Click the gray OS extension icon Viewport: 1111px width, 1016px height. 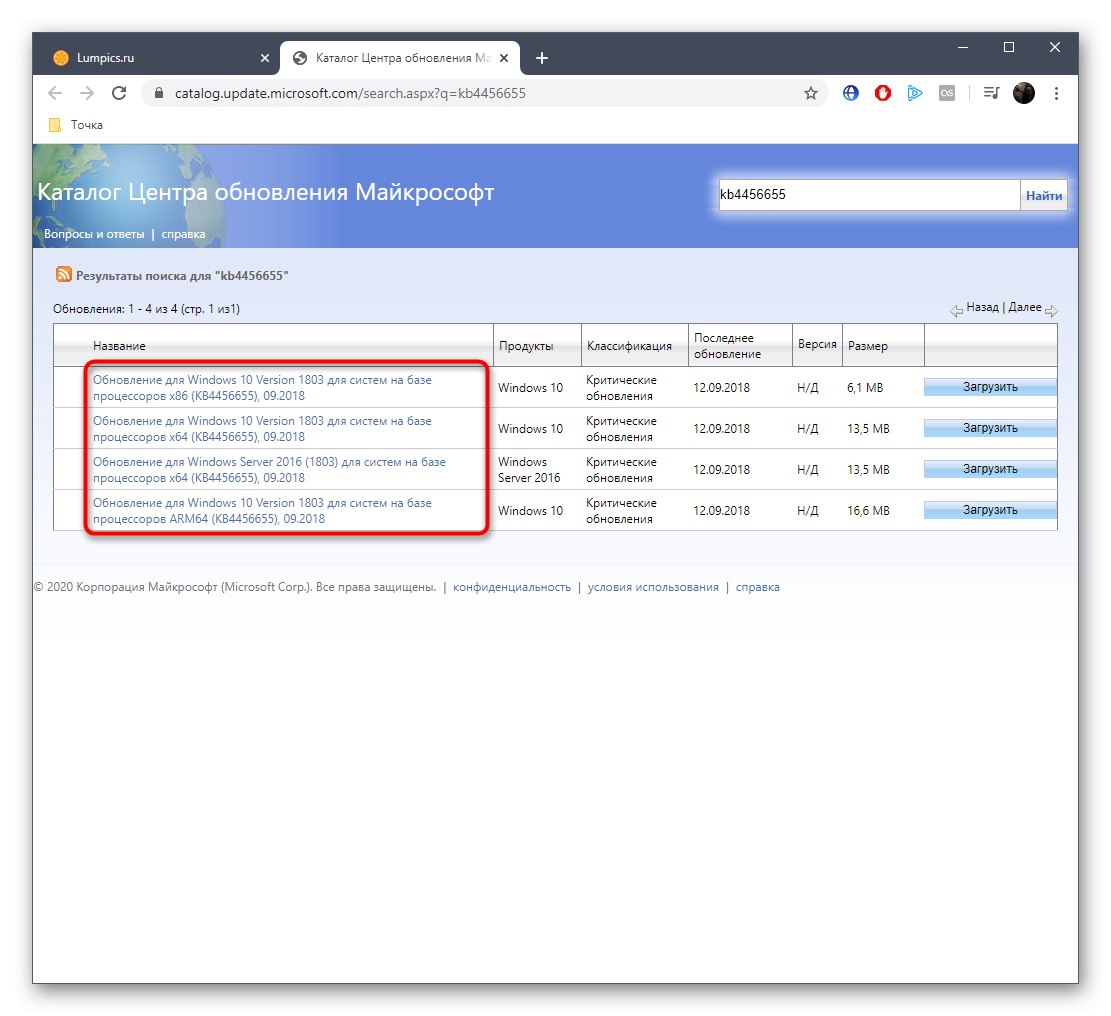[x=947, y=93]
